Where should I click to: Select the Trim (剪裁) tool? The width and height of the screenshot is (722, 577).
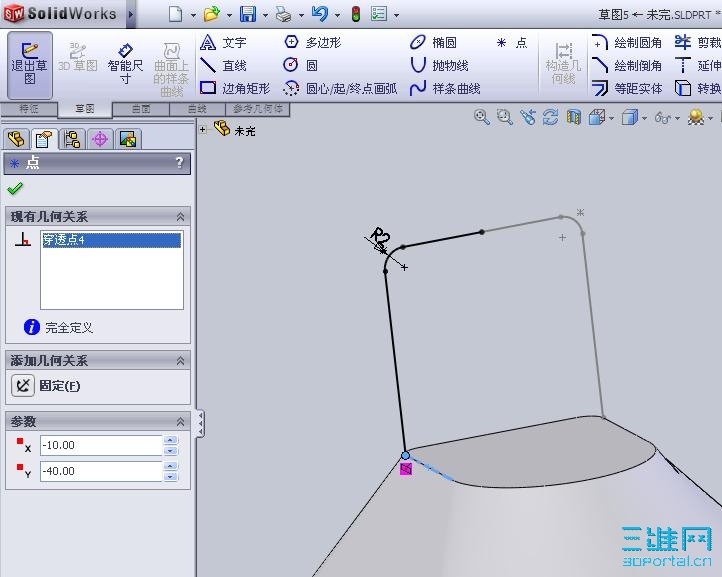click(x=698, y=42)
